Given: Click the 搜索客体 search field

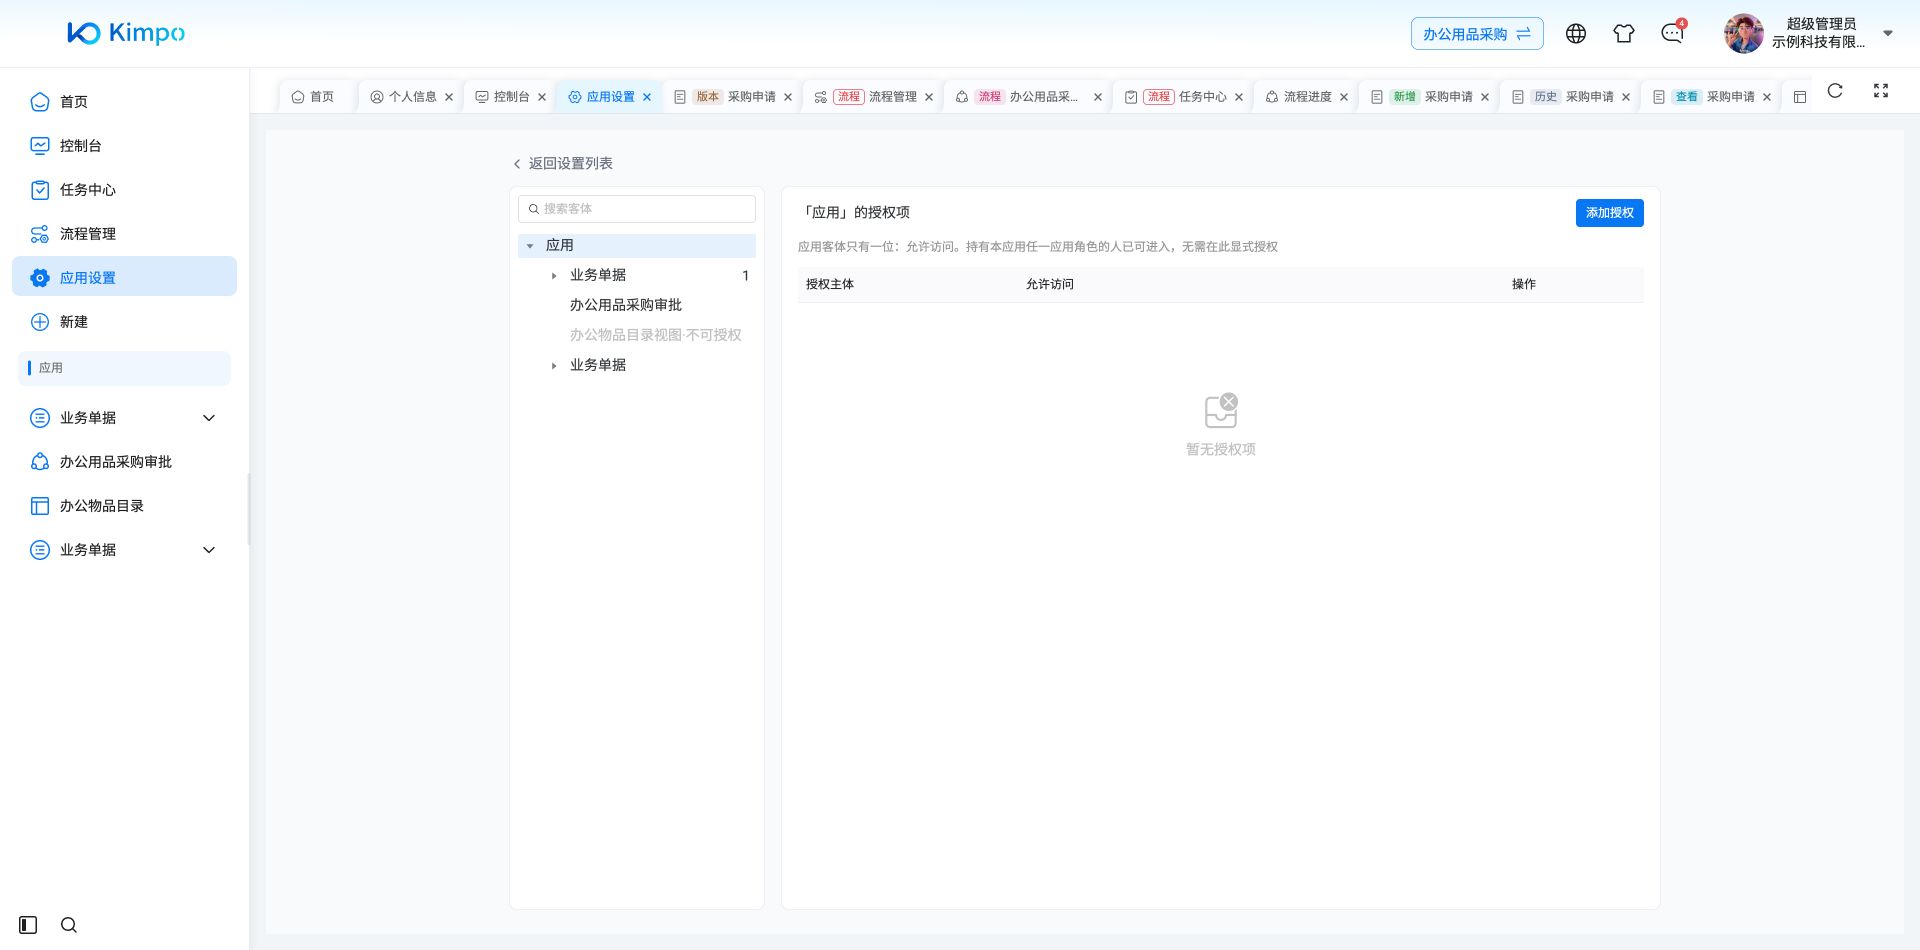Looking at the screenshot, I should [x=637, y=209].
